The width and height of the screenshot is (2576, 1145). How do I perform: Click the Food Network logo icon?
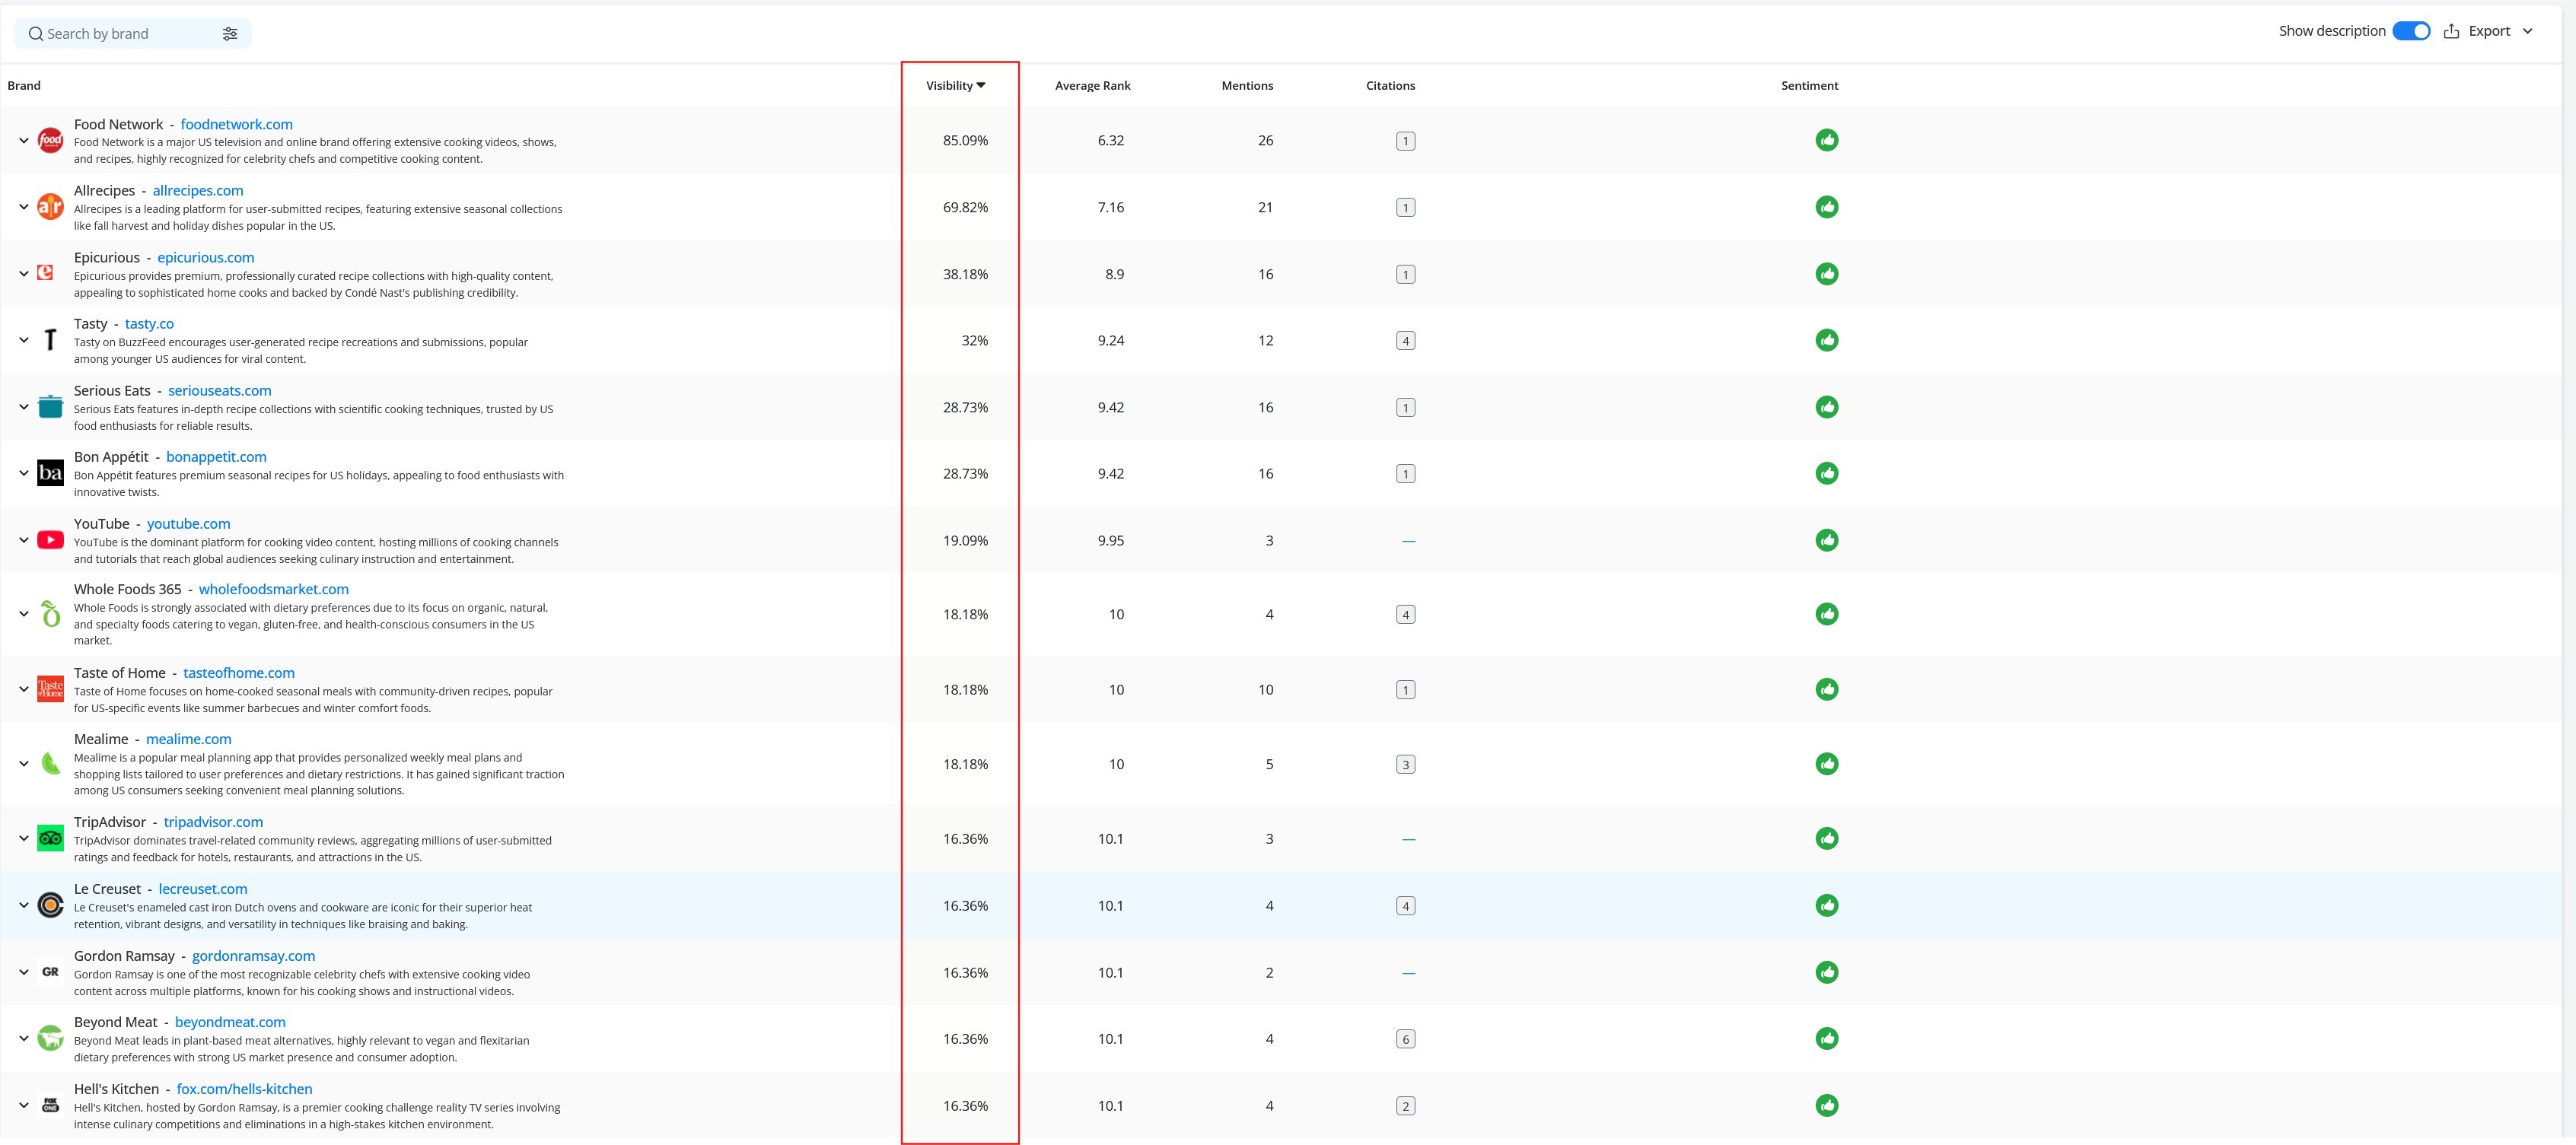click(x=50, y=141)
